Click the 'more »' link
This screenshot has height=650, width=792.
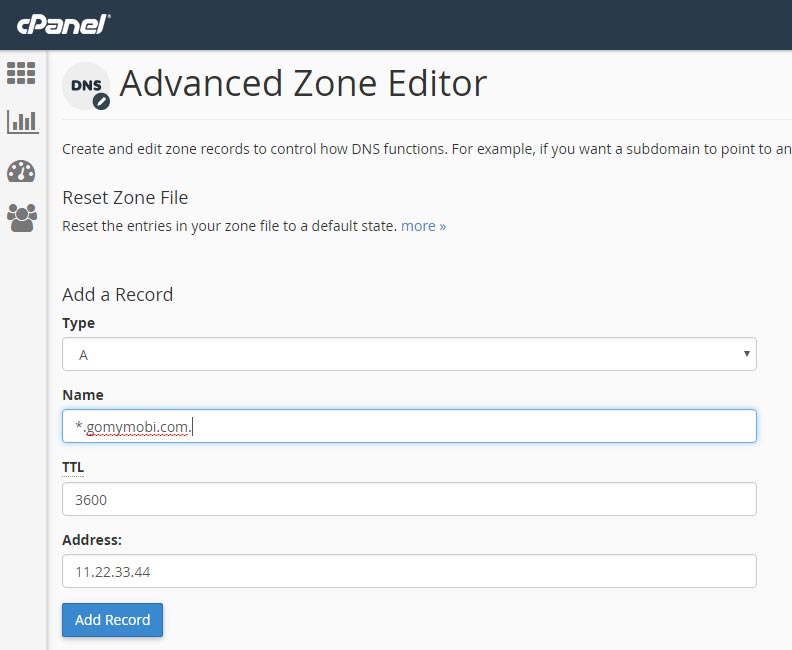(423, 226)
